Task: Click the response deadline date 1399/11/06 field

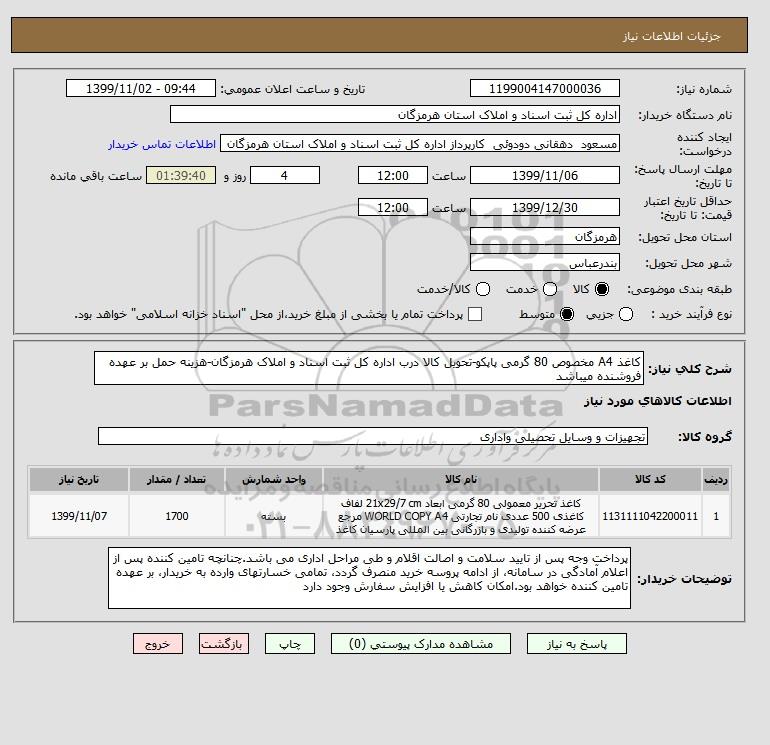Action: 545,175
